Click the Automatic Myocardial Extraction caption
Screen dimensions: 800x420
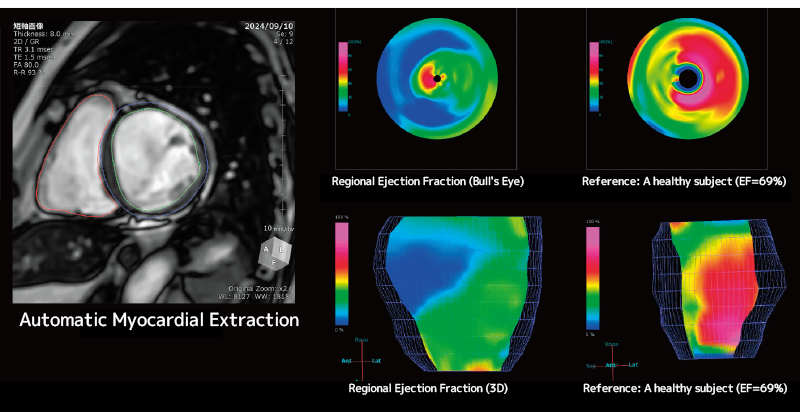160,320
